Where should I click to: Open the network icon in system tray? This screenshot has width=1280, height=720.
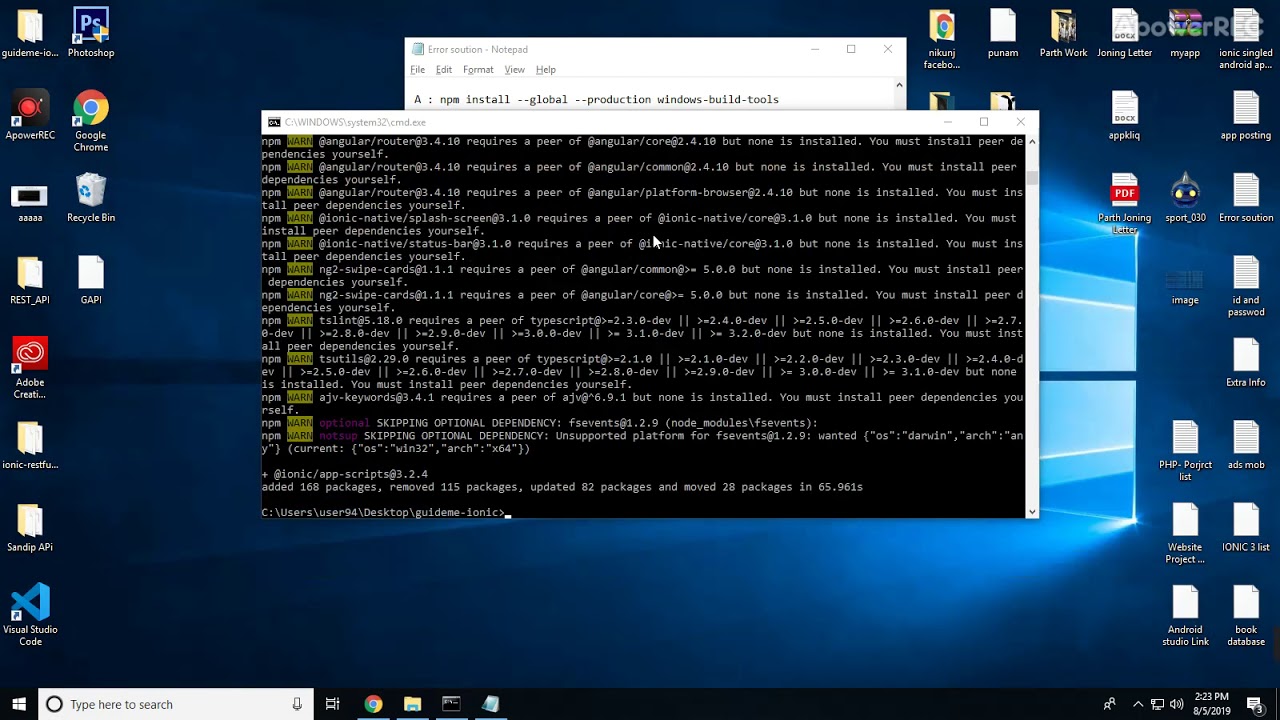coord(1157,704)
